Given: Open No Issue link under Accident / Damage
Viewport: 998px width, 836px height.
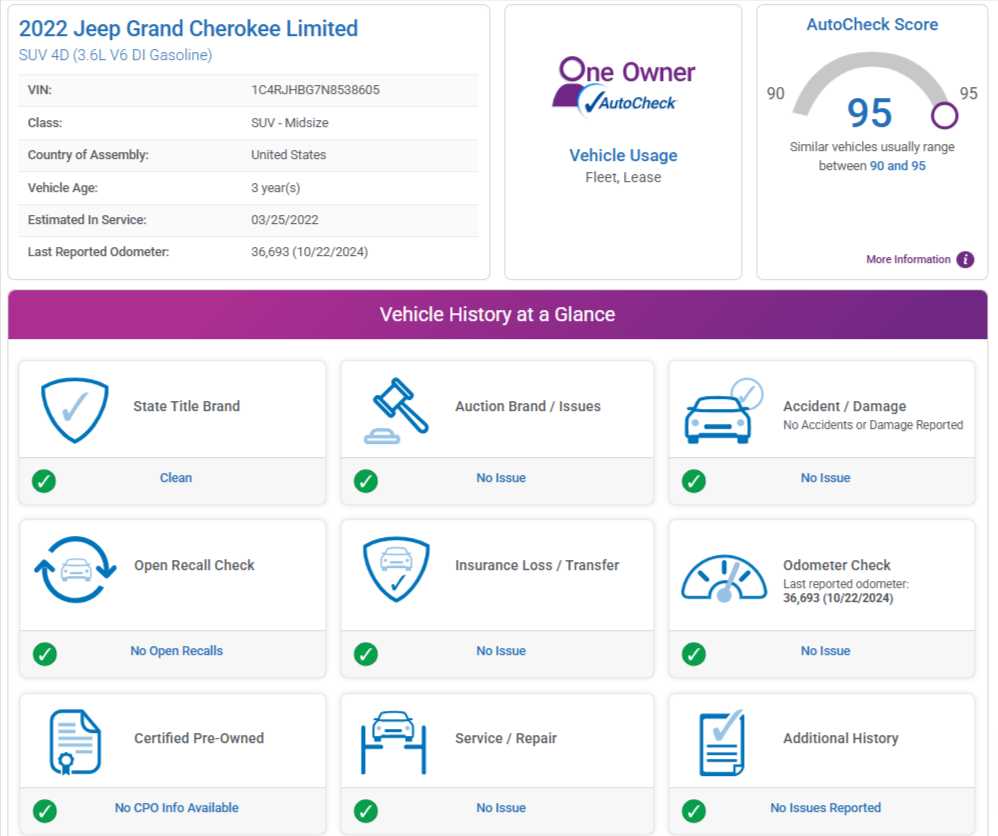Looking at the screenshot, I should point(826,478).
